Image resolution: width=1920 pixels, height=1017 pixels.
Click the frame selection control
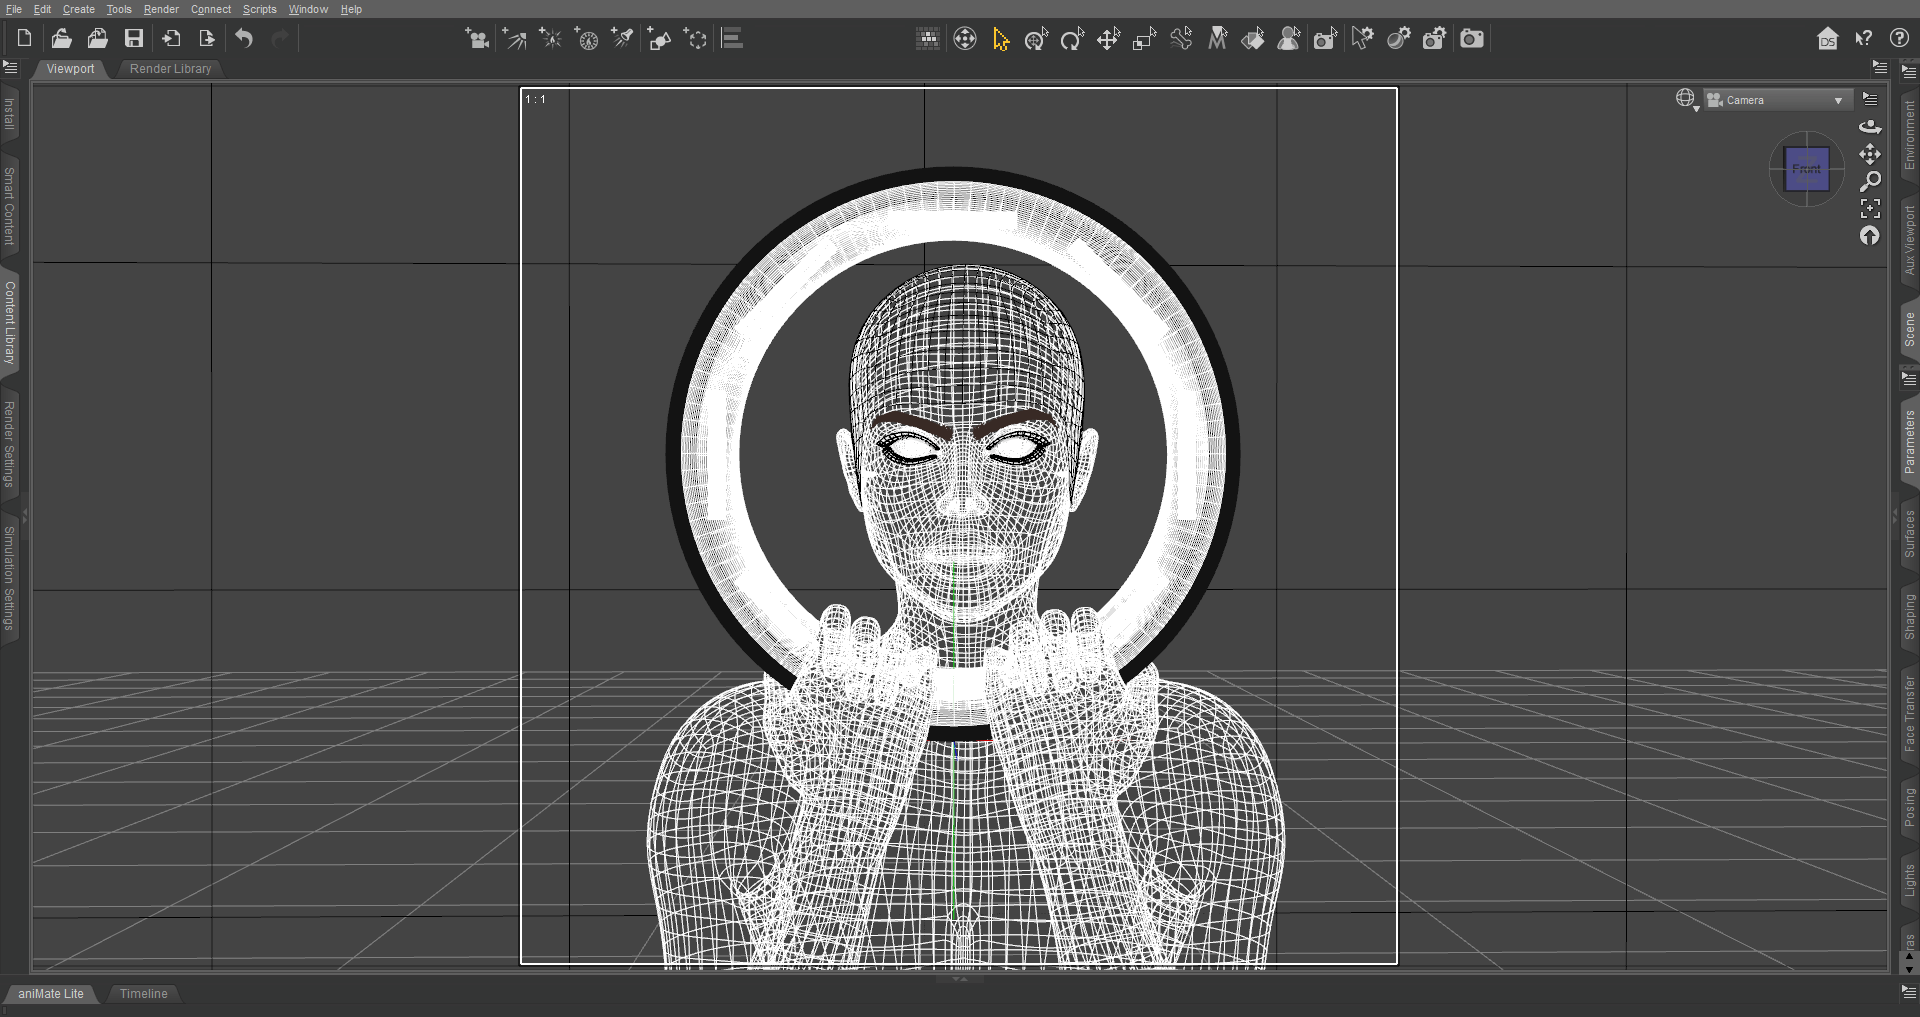click(x=1870, y=208)
